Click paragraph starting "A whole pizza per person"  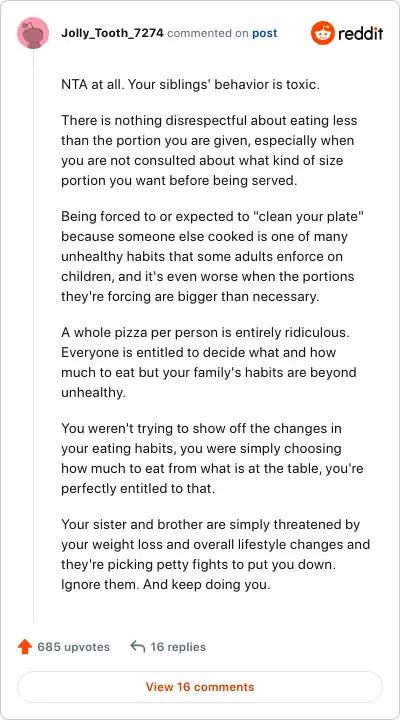point(209,362)
